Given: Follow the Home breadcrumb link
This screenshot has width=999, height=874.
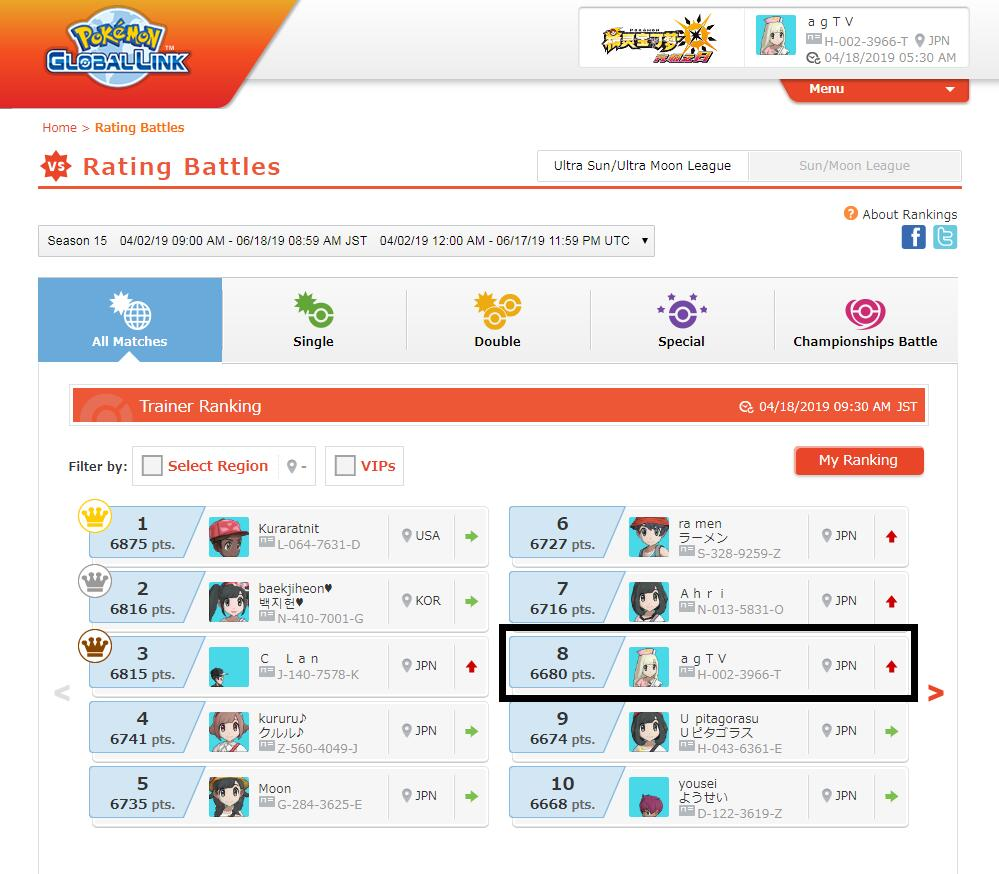Looking at the screenshot, I should click(59, 127).
